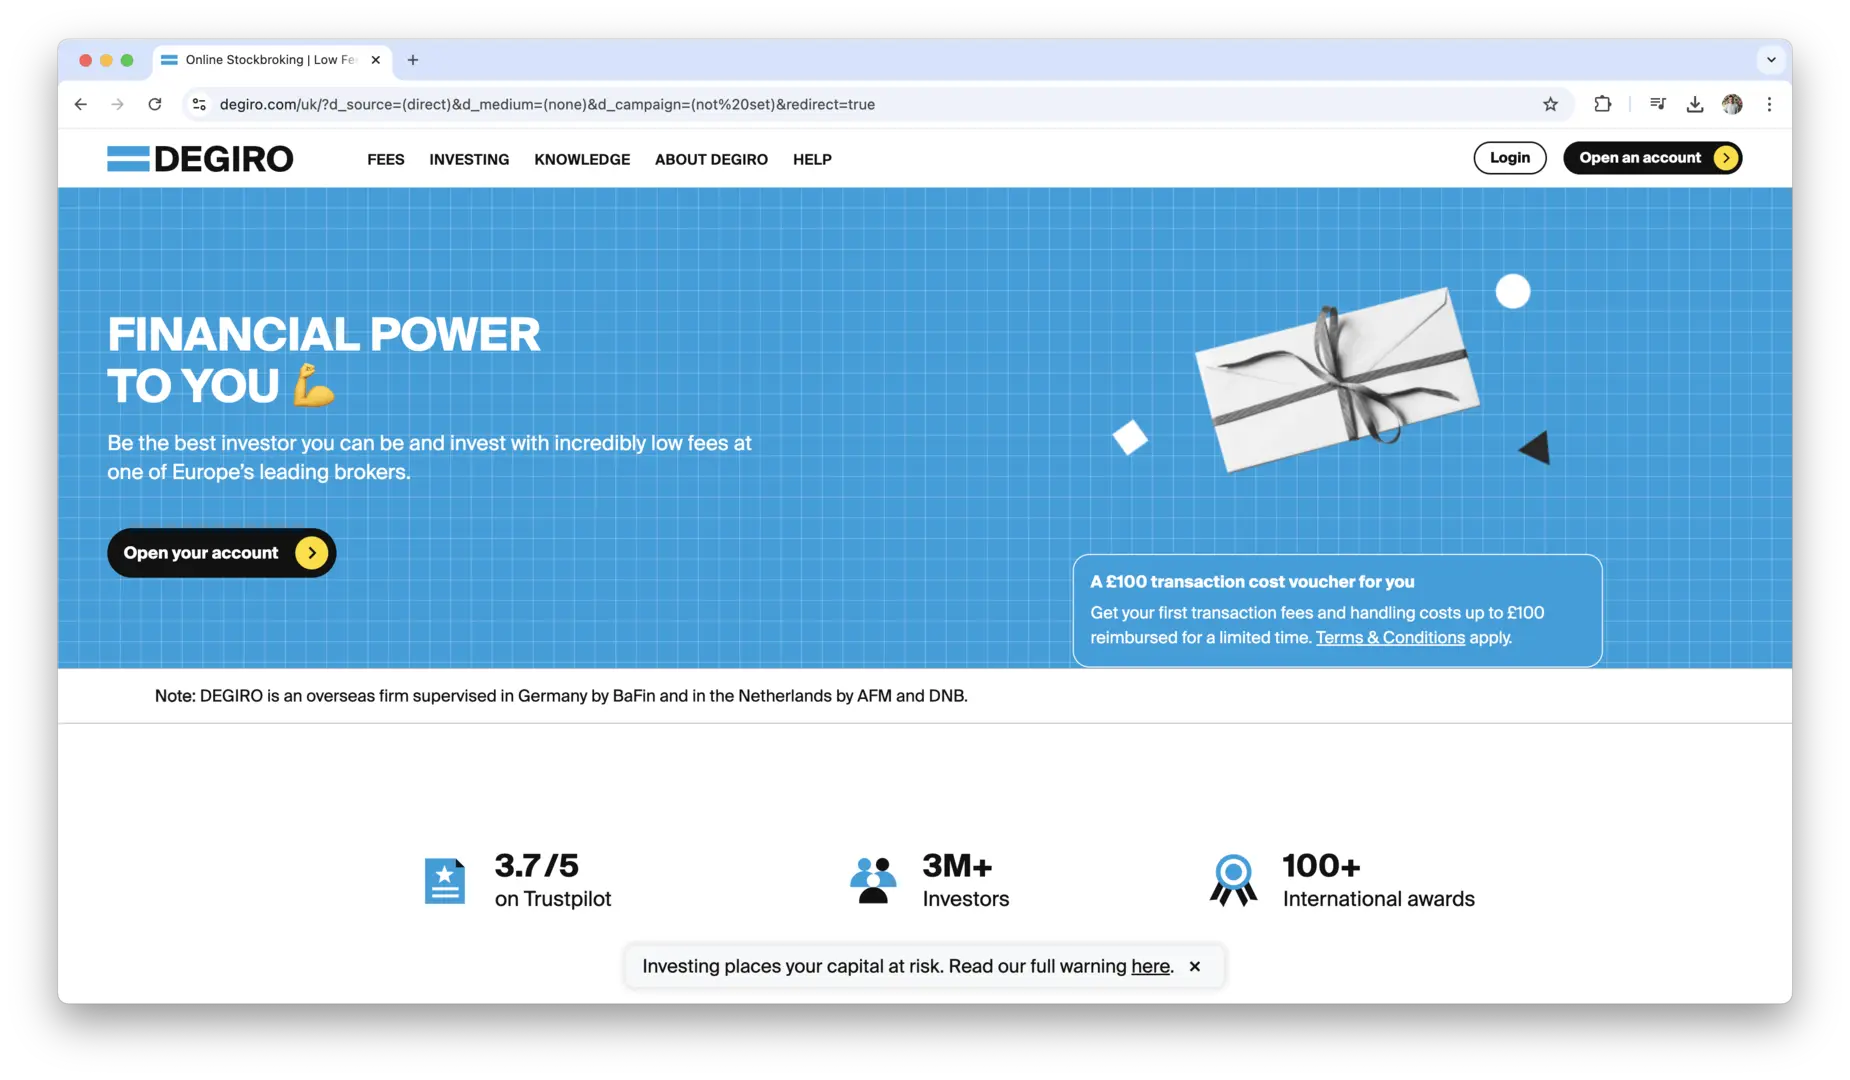This screenshot has width=1850, height=1080.
Task: Click the '100+' awards figure
Action: (x=1321, y=865)
